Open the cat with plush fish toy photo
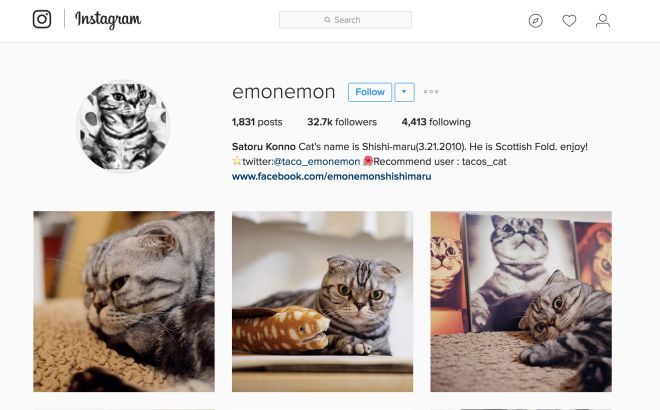This screenshot has height=410, width=660. click(322, 301)
